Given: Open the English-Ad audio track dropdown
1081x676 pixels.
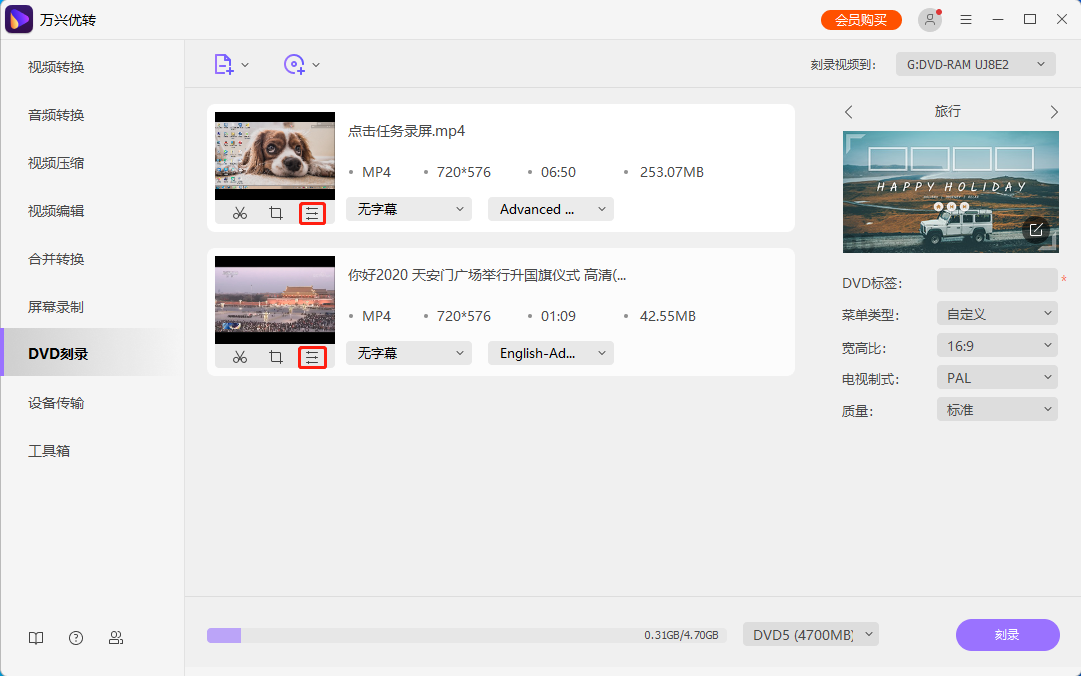Looking at the screenshot, I should [550, 352].
